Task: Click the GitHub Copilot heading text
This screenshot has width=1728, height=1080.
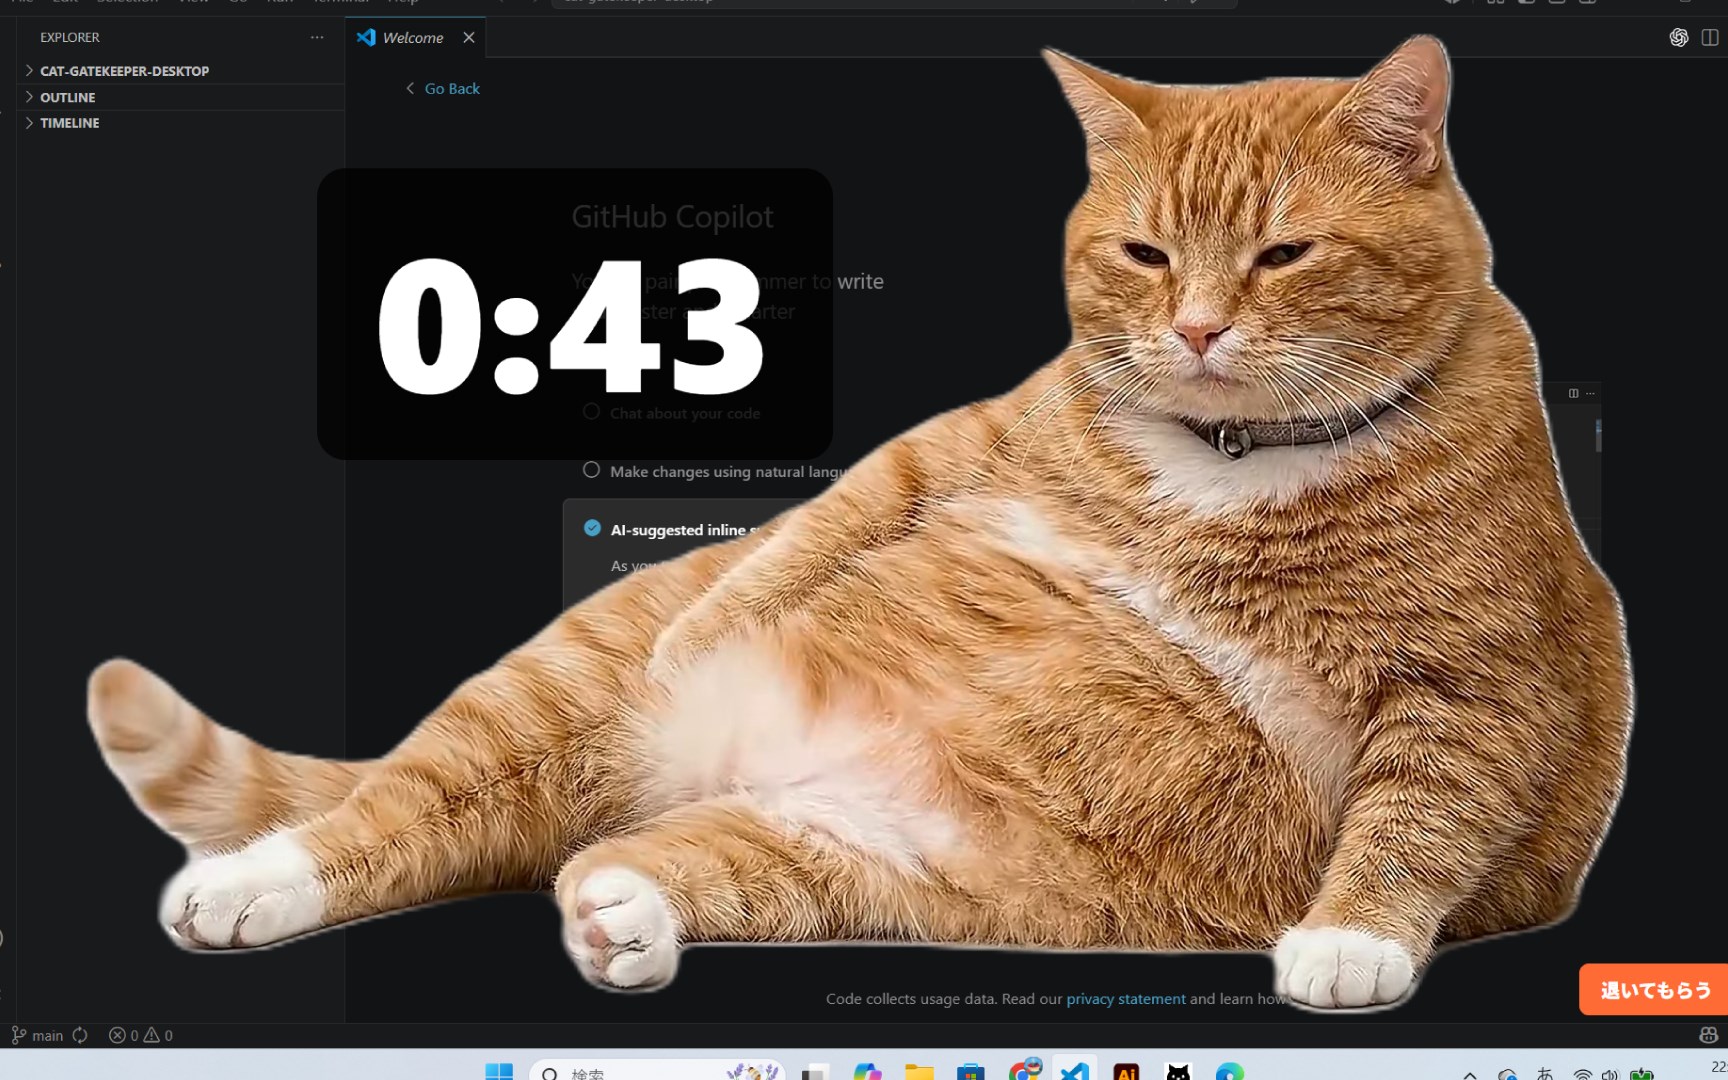Action: point(672,217)
